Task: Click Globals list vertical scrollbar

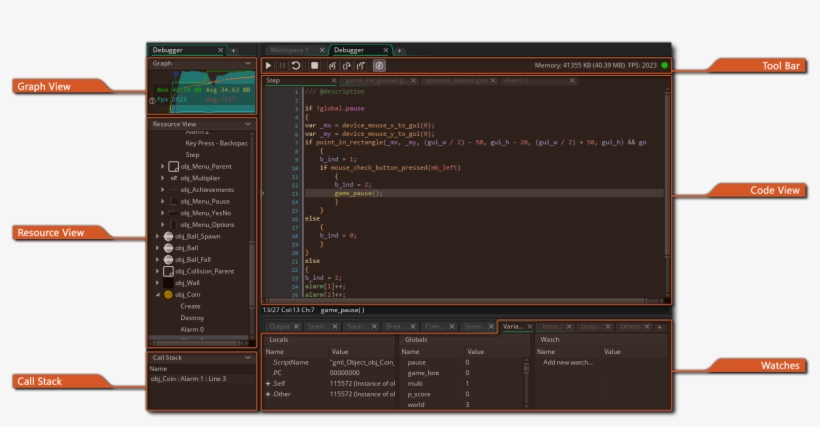Action: tap(526, 382)
